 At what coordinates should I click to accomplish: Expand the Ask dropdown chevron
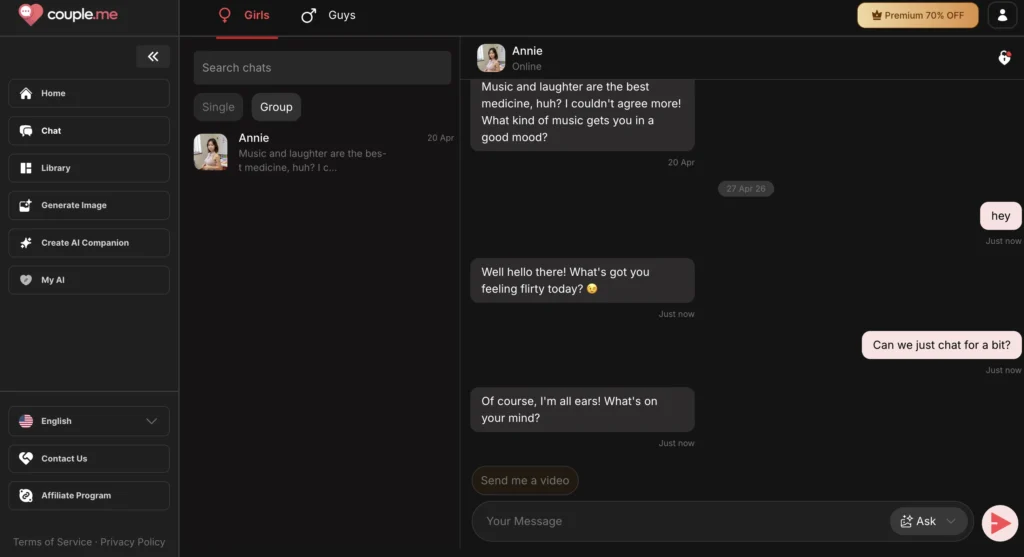point(951,521)
